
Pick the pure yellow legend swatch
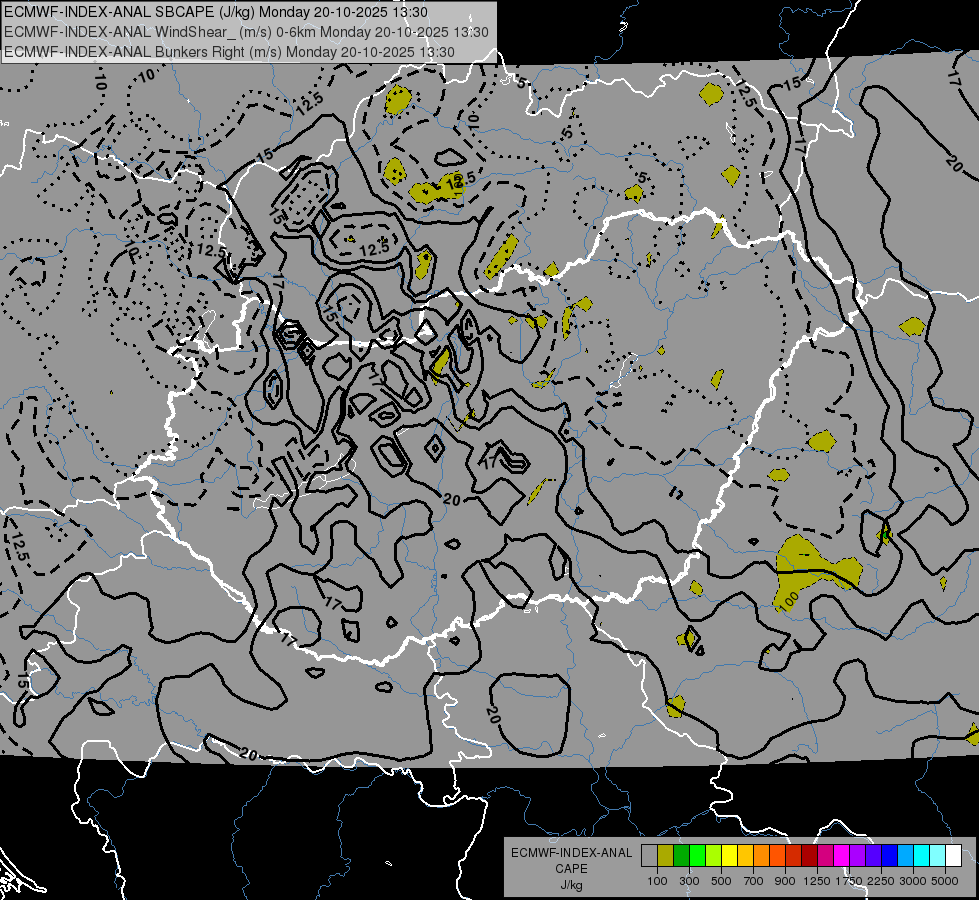pos(729,856)
